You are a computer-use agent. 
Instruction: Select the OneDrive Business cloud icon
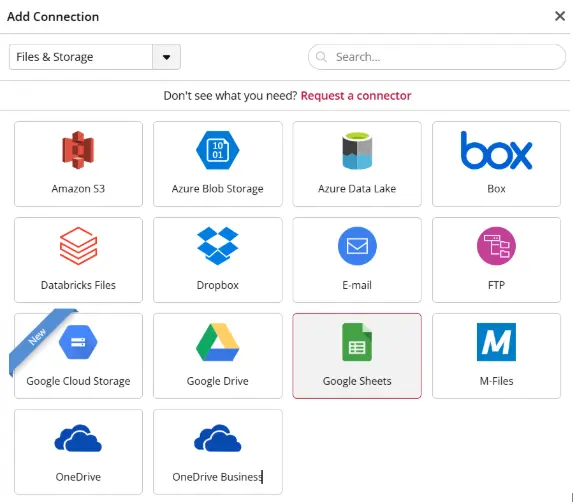[x=217, y=438]
